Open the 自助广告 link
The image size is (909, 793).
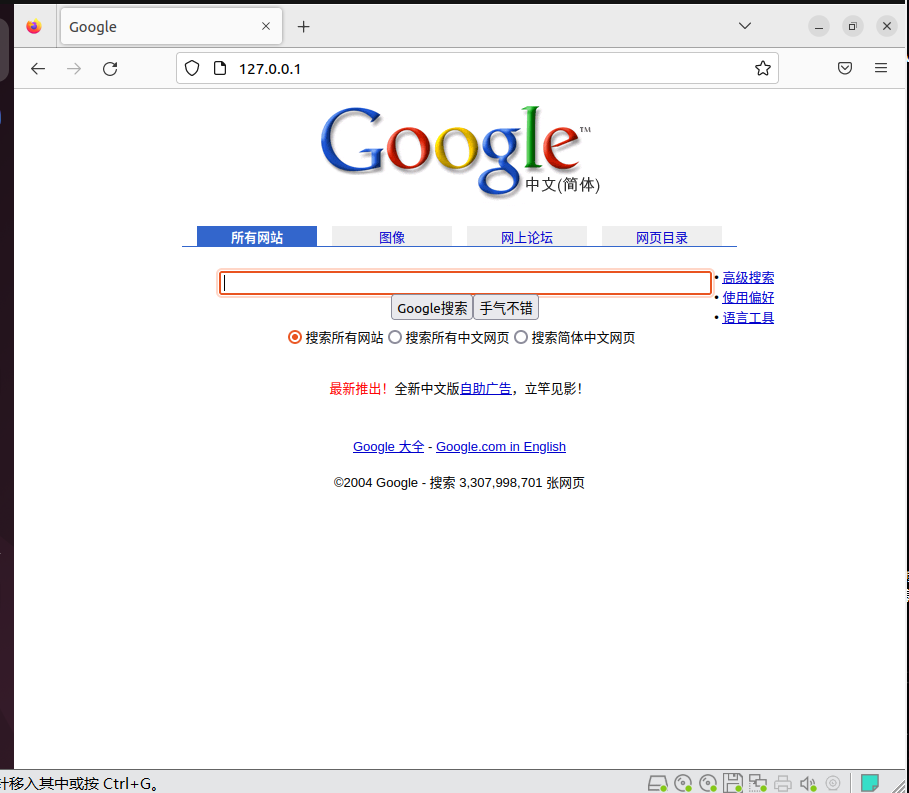click(486, 389)
